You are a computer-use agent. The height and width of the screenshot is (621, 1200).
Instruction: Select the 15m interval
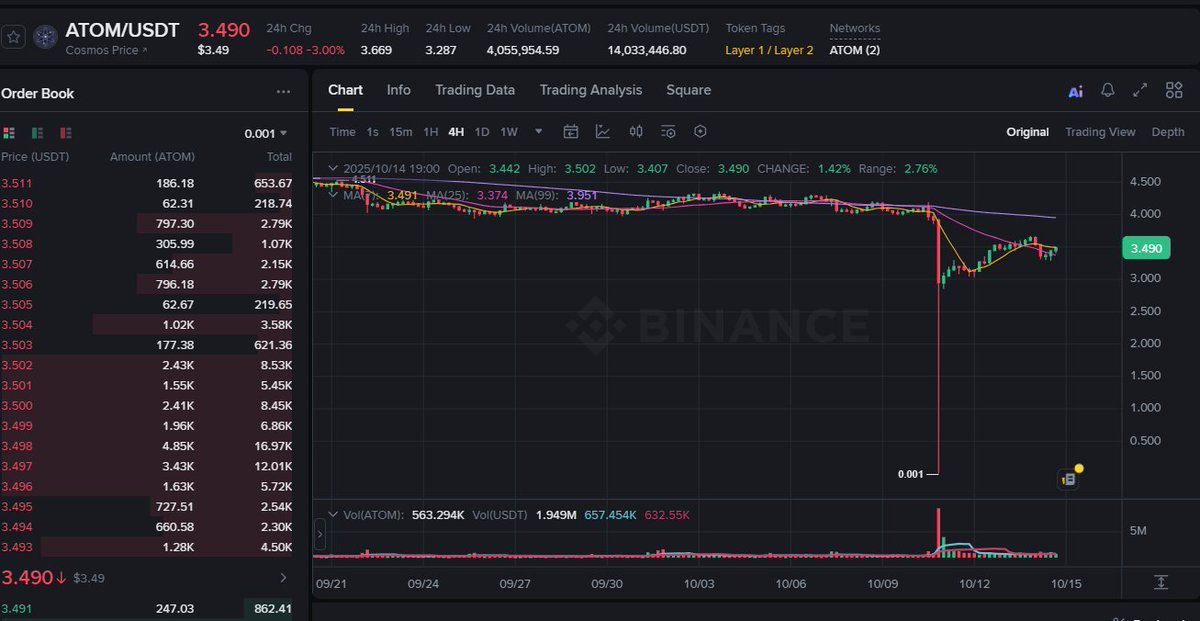(x=401, y=132)
